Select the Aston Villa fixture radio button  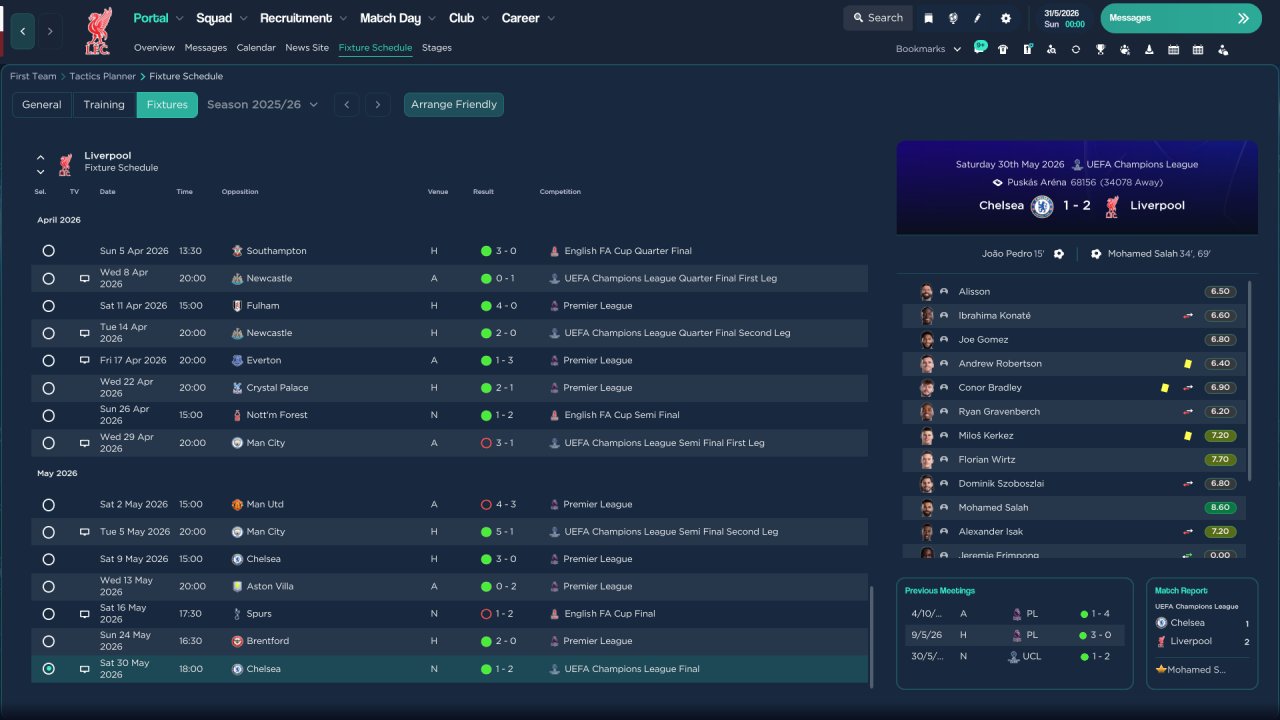click(48, 587)
